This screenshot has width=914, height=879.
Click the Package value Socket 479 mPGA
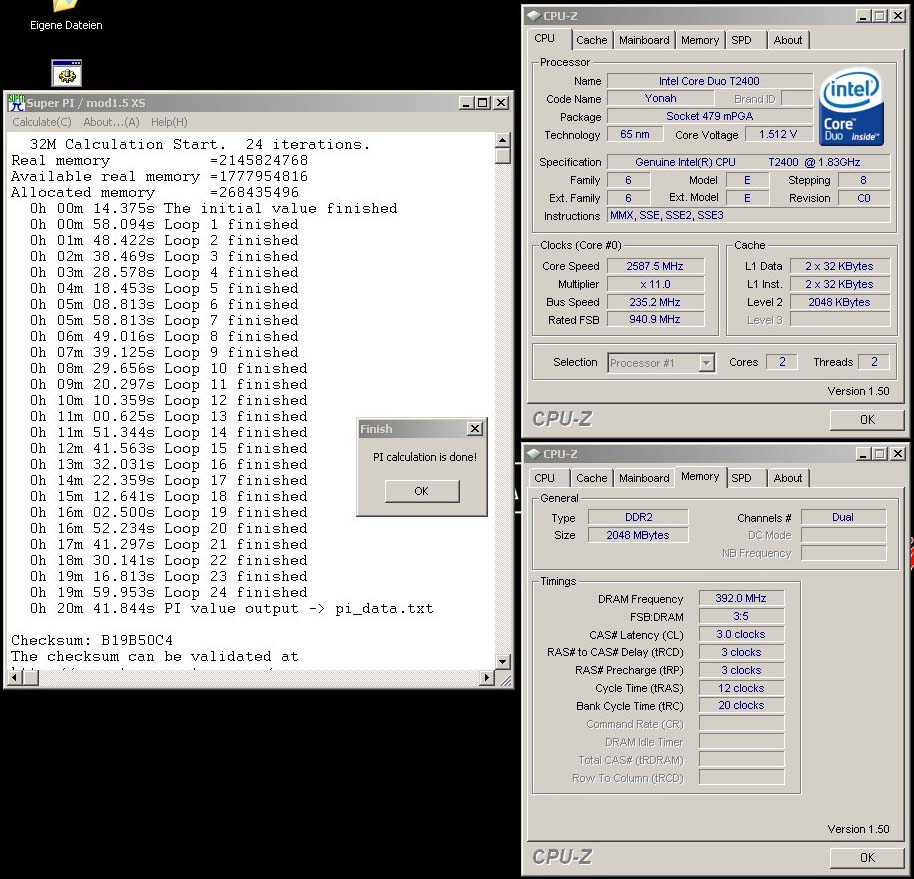click(709, 116)
